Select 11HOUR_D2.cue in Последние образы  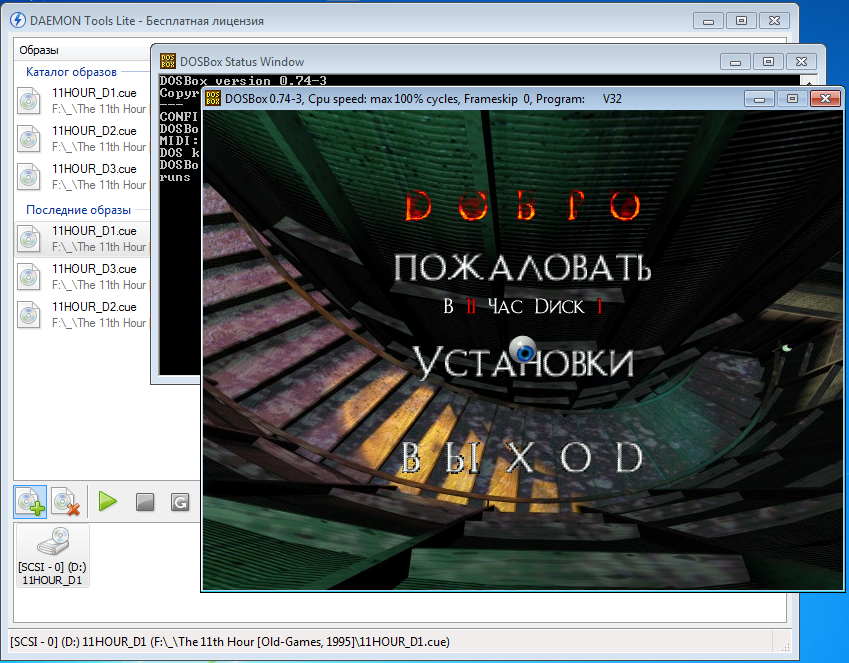tap(82, 315)
